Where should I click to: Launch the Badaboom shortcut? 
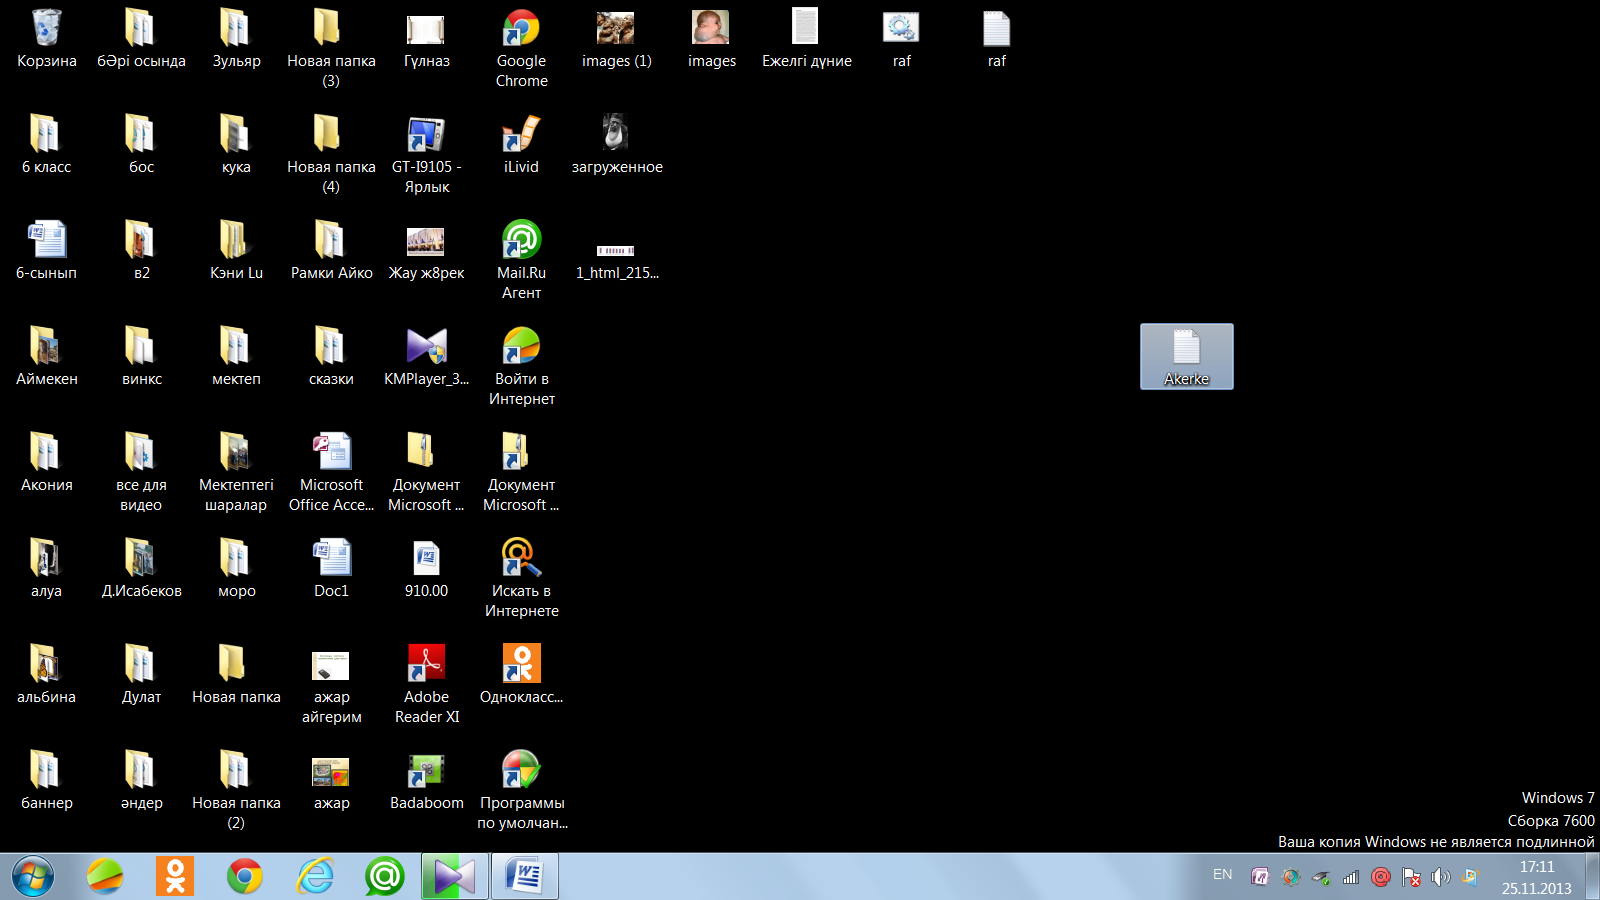[426, 782]
